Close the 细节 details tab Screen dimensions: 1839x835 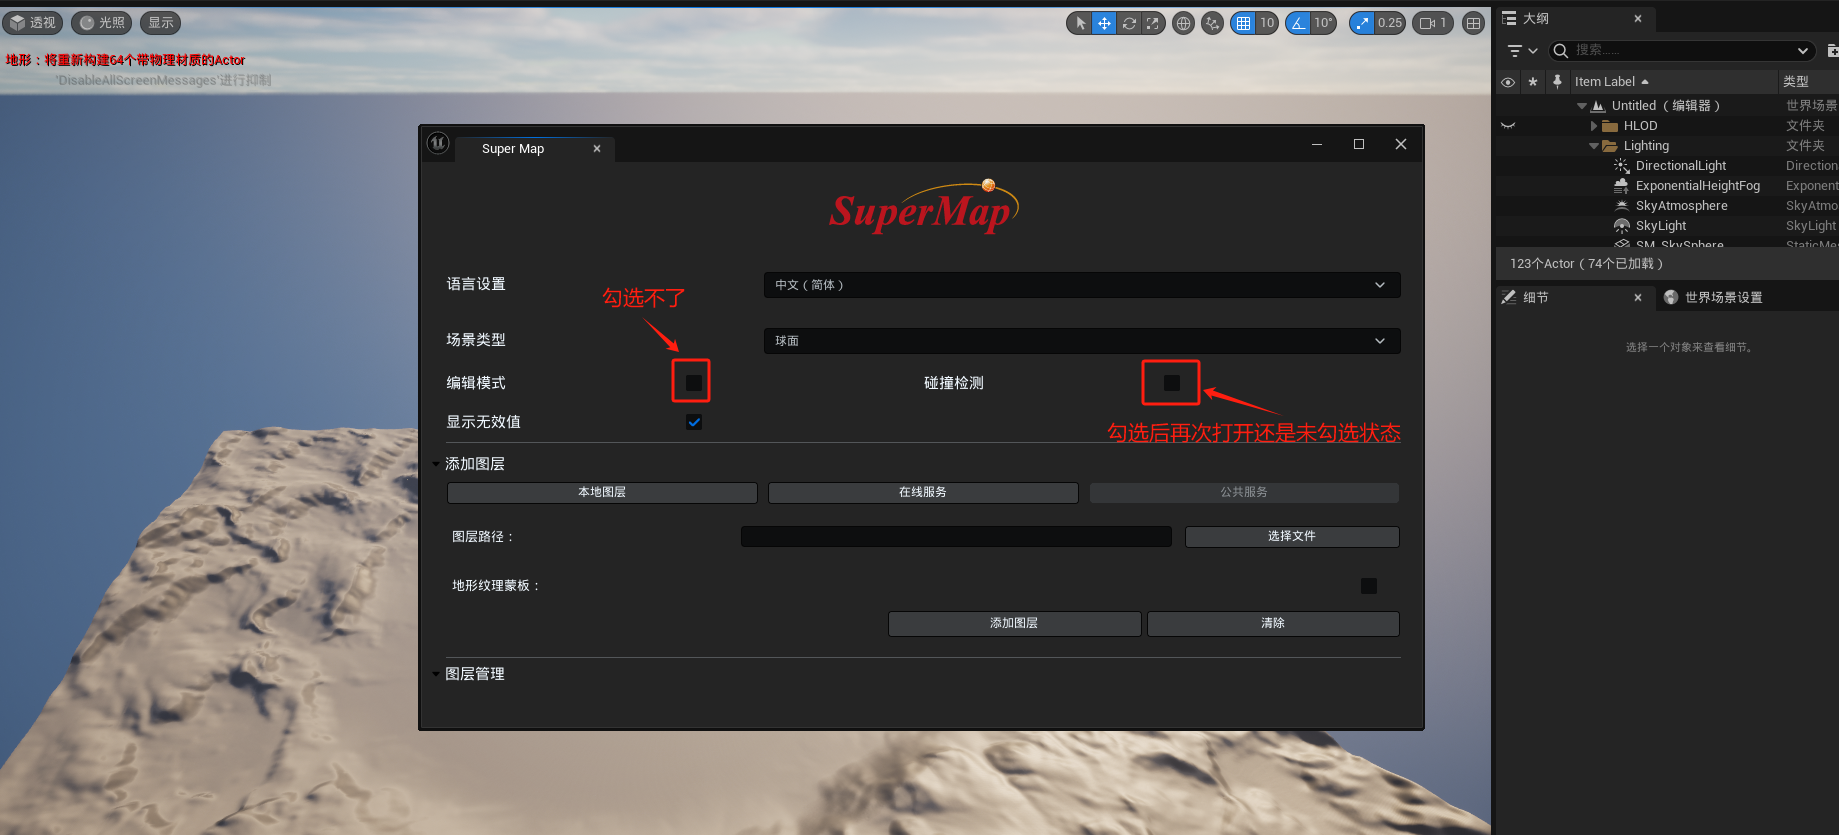(x=1638, y=297)
